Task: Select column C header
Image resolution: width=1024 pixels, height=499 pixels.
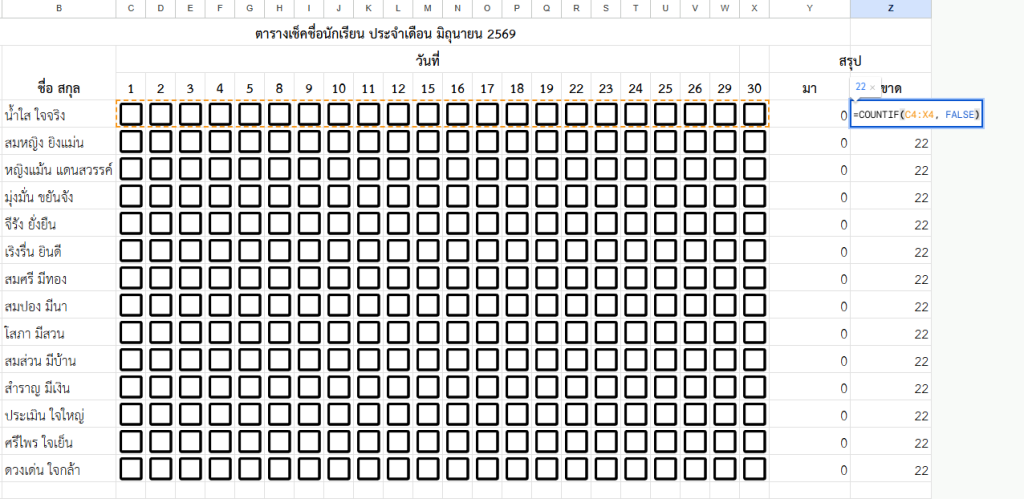Action: (131, 8)
